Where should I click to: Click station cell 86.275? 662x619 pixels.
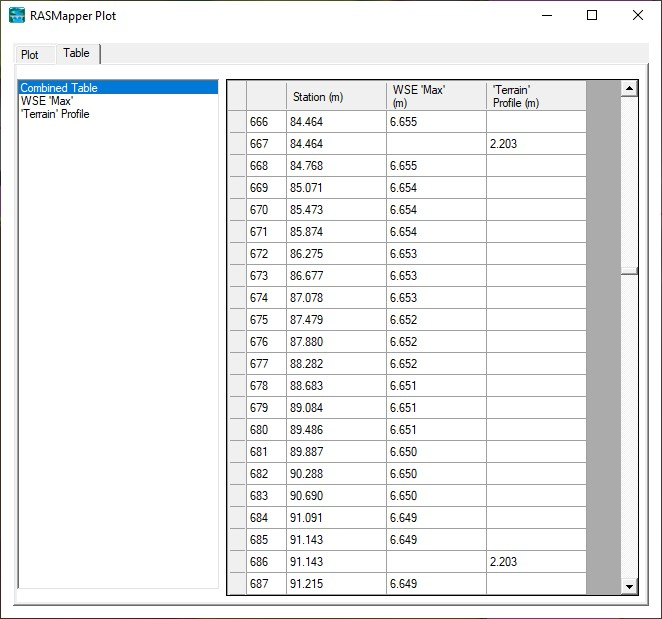click(x=336, y=253)
